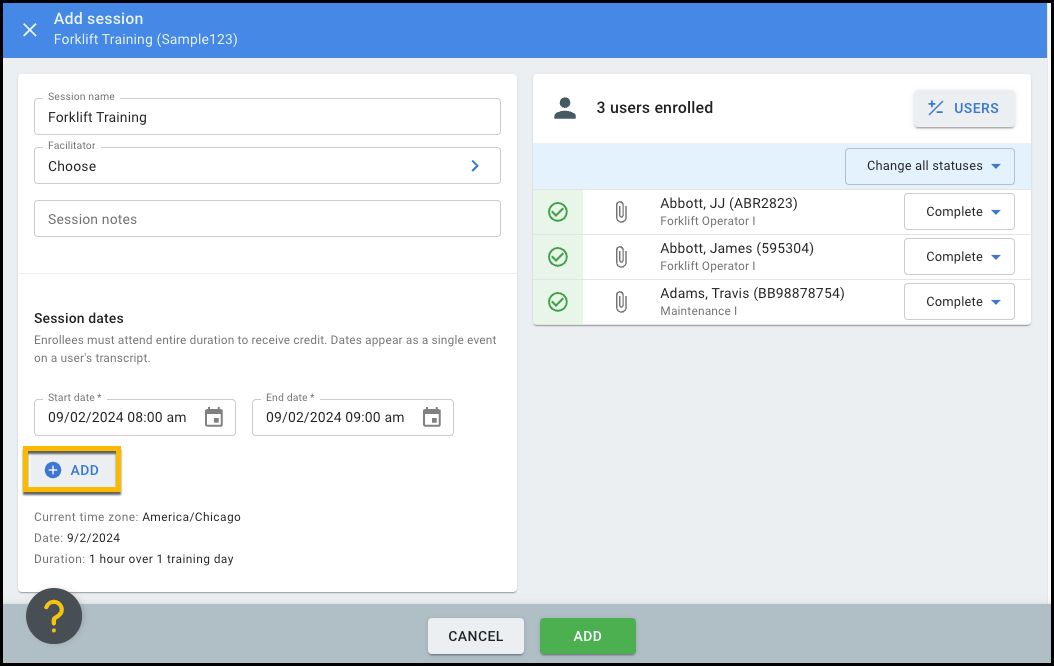Click the enrolled users person icon

[x=565, y=108]
